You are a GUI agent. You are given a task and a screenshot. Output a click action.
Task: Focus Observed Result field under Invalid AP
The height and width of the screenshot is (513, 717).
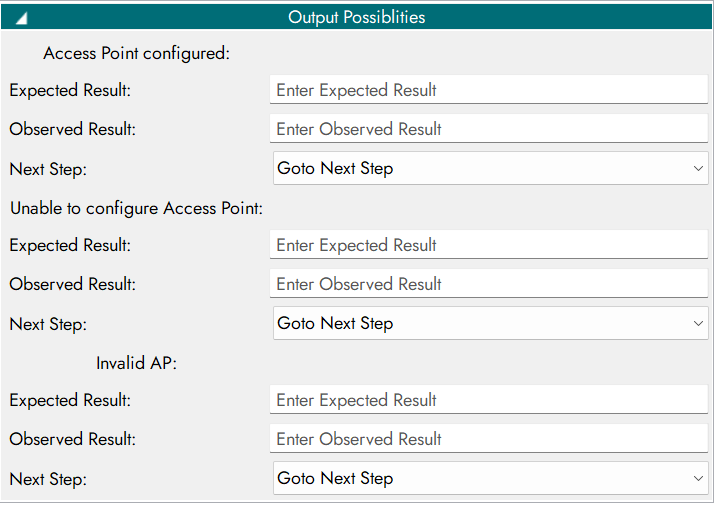[x=489, y=439]
